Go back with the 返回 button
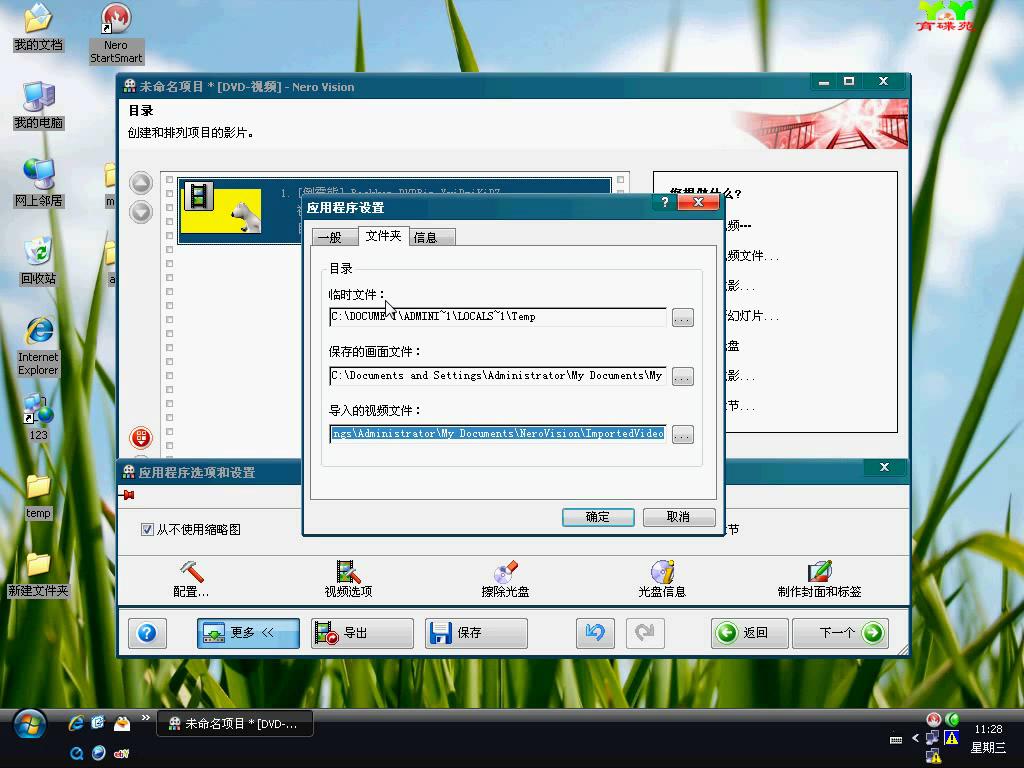Viewport: 1024px width, 768px height. point(750,633)
